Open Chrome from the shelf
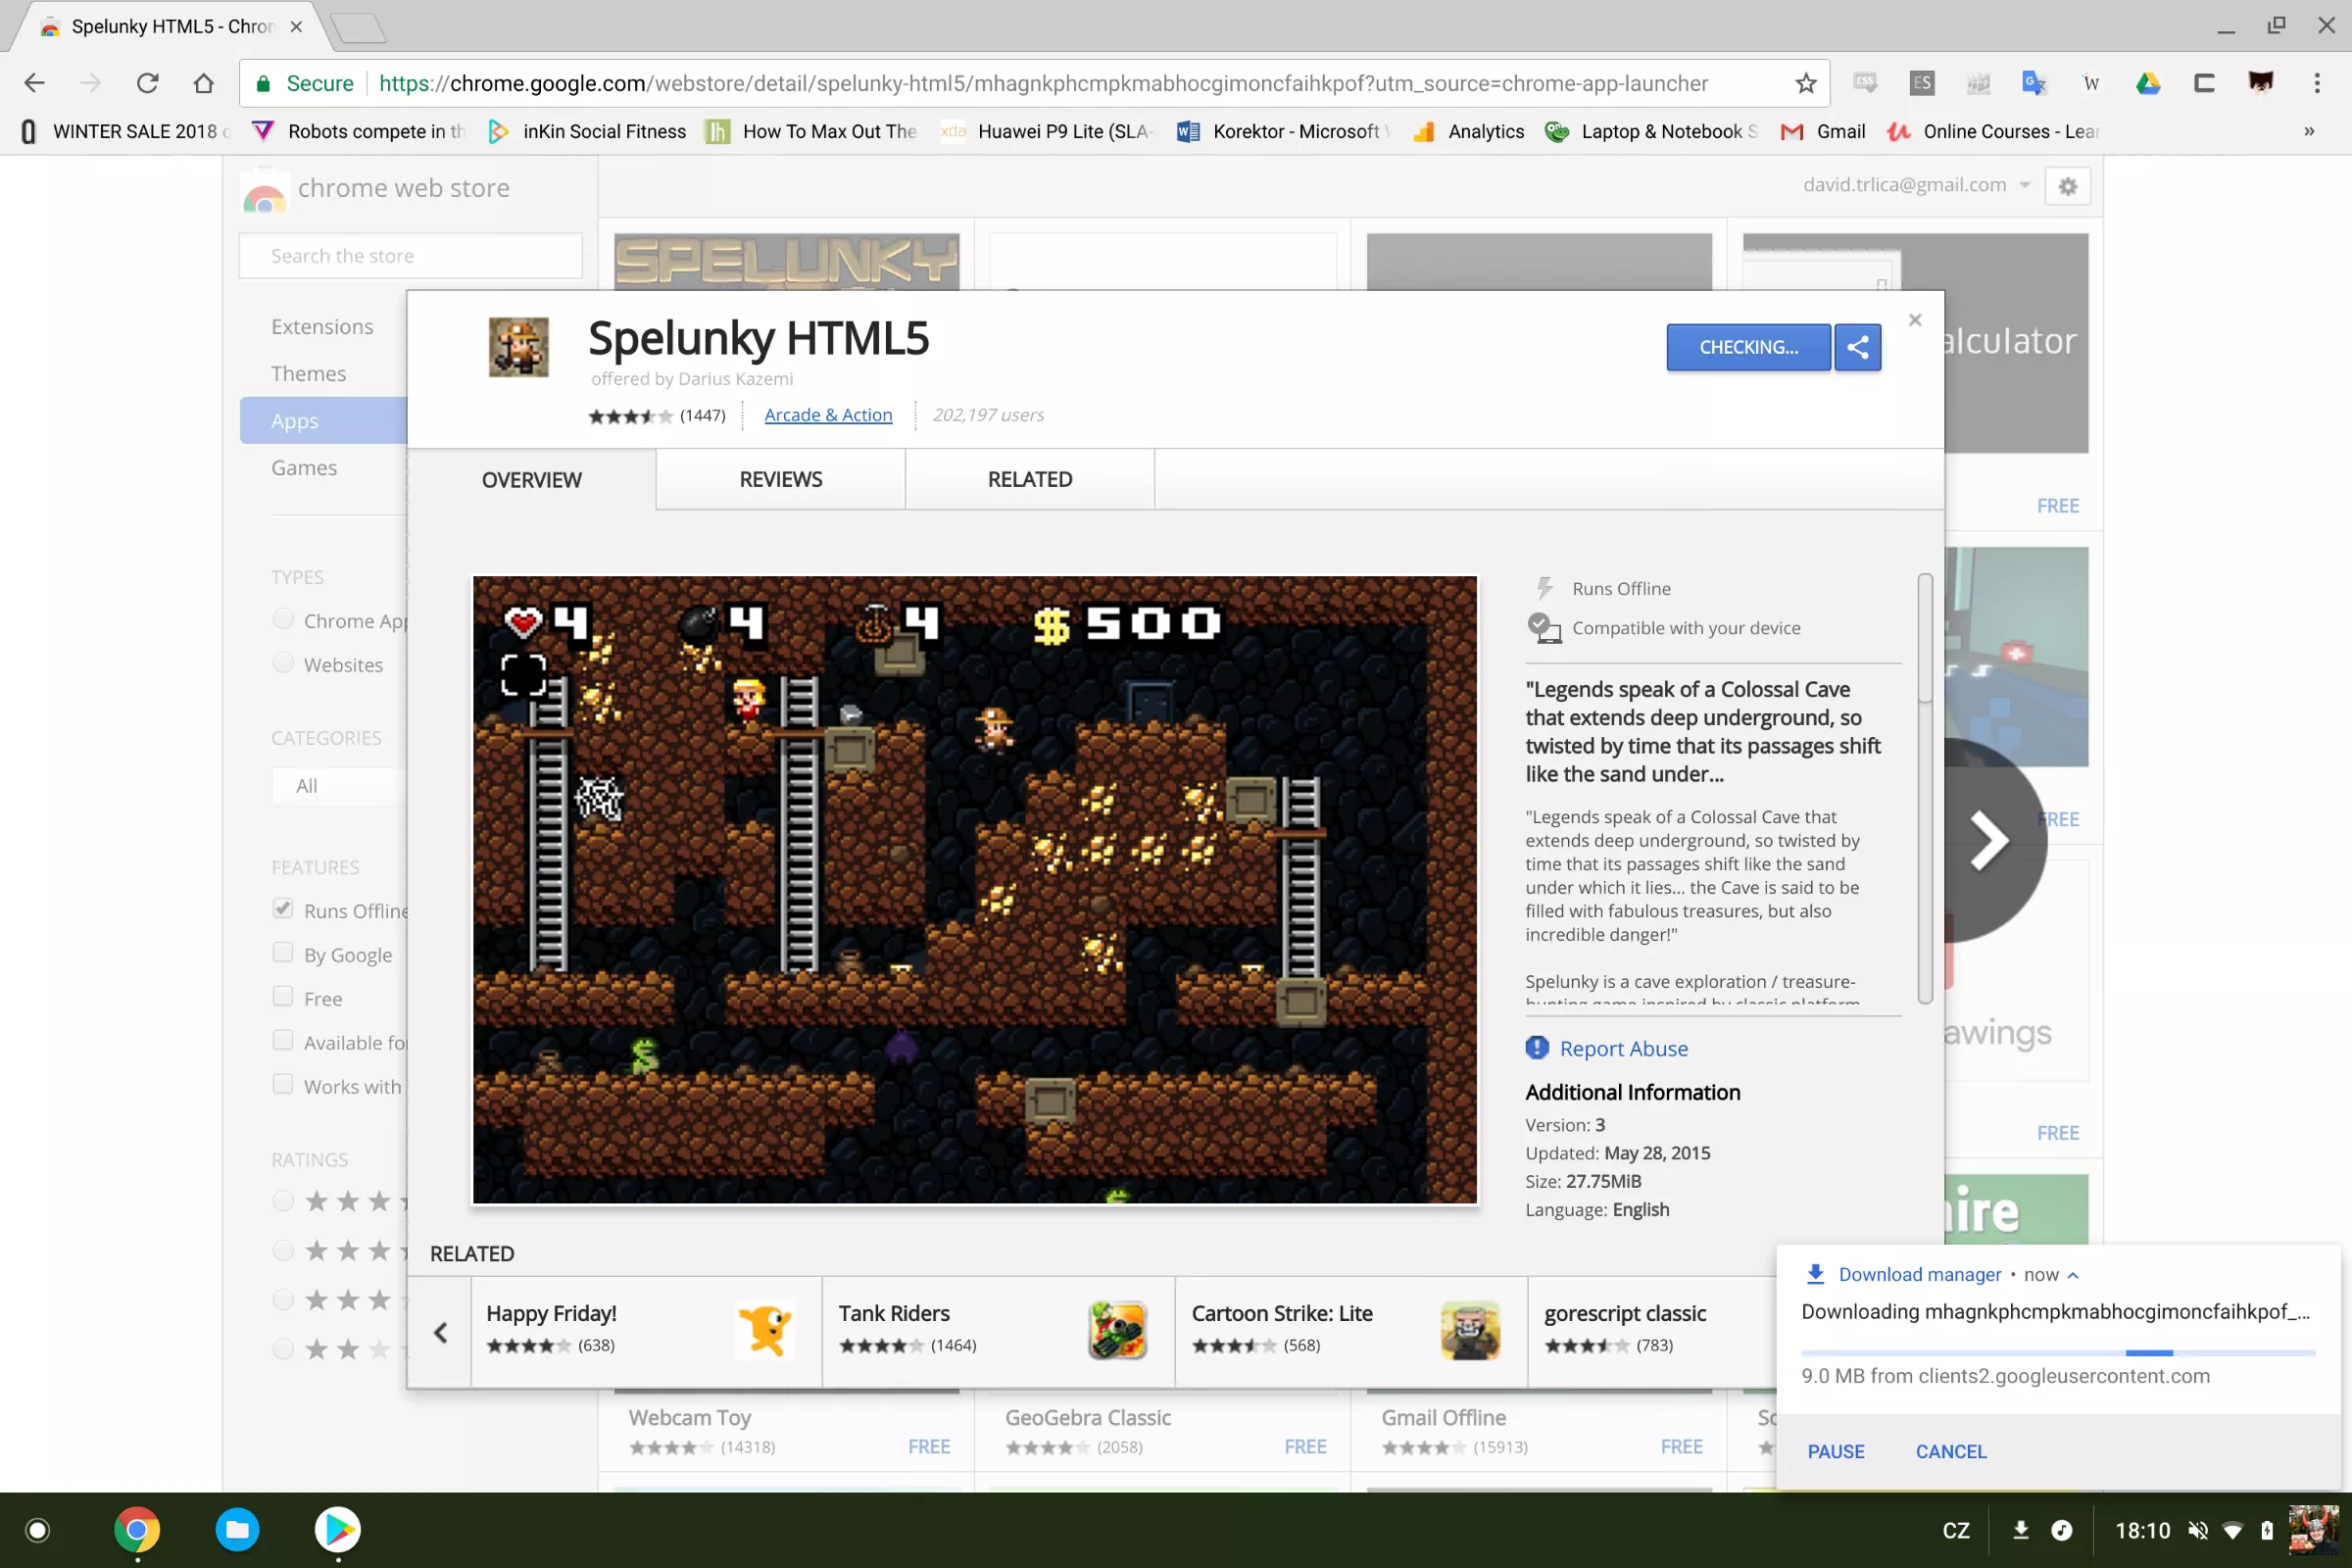The width and height of the screenshot is (2352, 1568). [x=137, y=1530]
